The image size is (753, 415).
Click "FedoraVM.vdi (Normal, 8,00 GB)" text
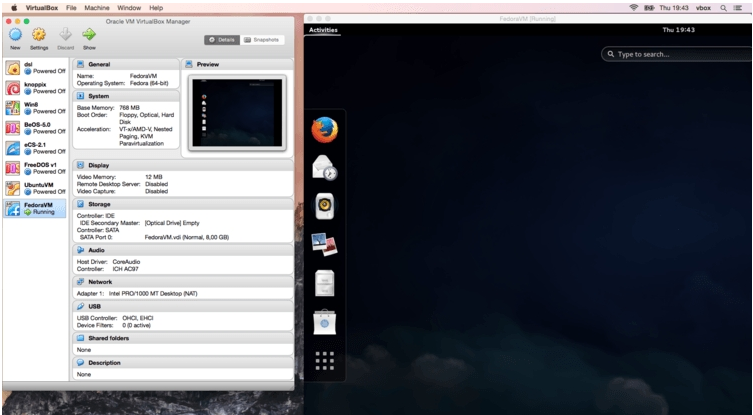click(x=187, y=237)
